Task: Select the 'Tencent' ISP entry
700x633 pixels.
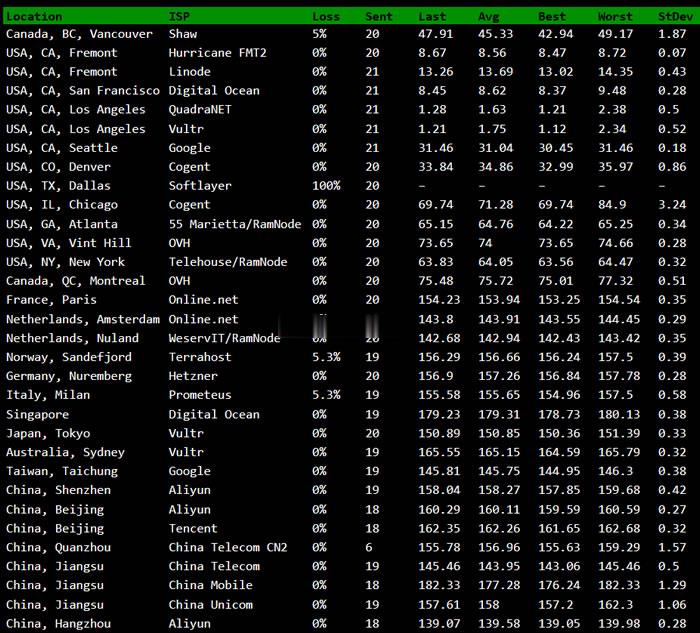Action: (x=193, y=528)
